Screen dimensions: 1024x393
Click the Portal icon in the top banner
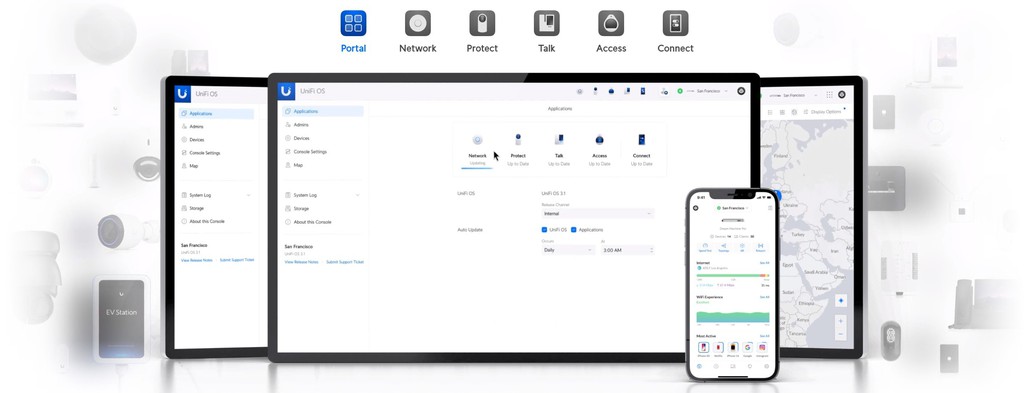tap(353, 24)
